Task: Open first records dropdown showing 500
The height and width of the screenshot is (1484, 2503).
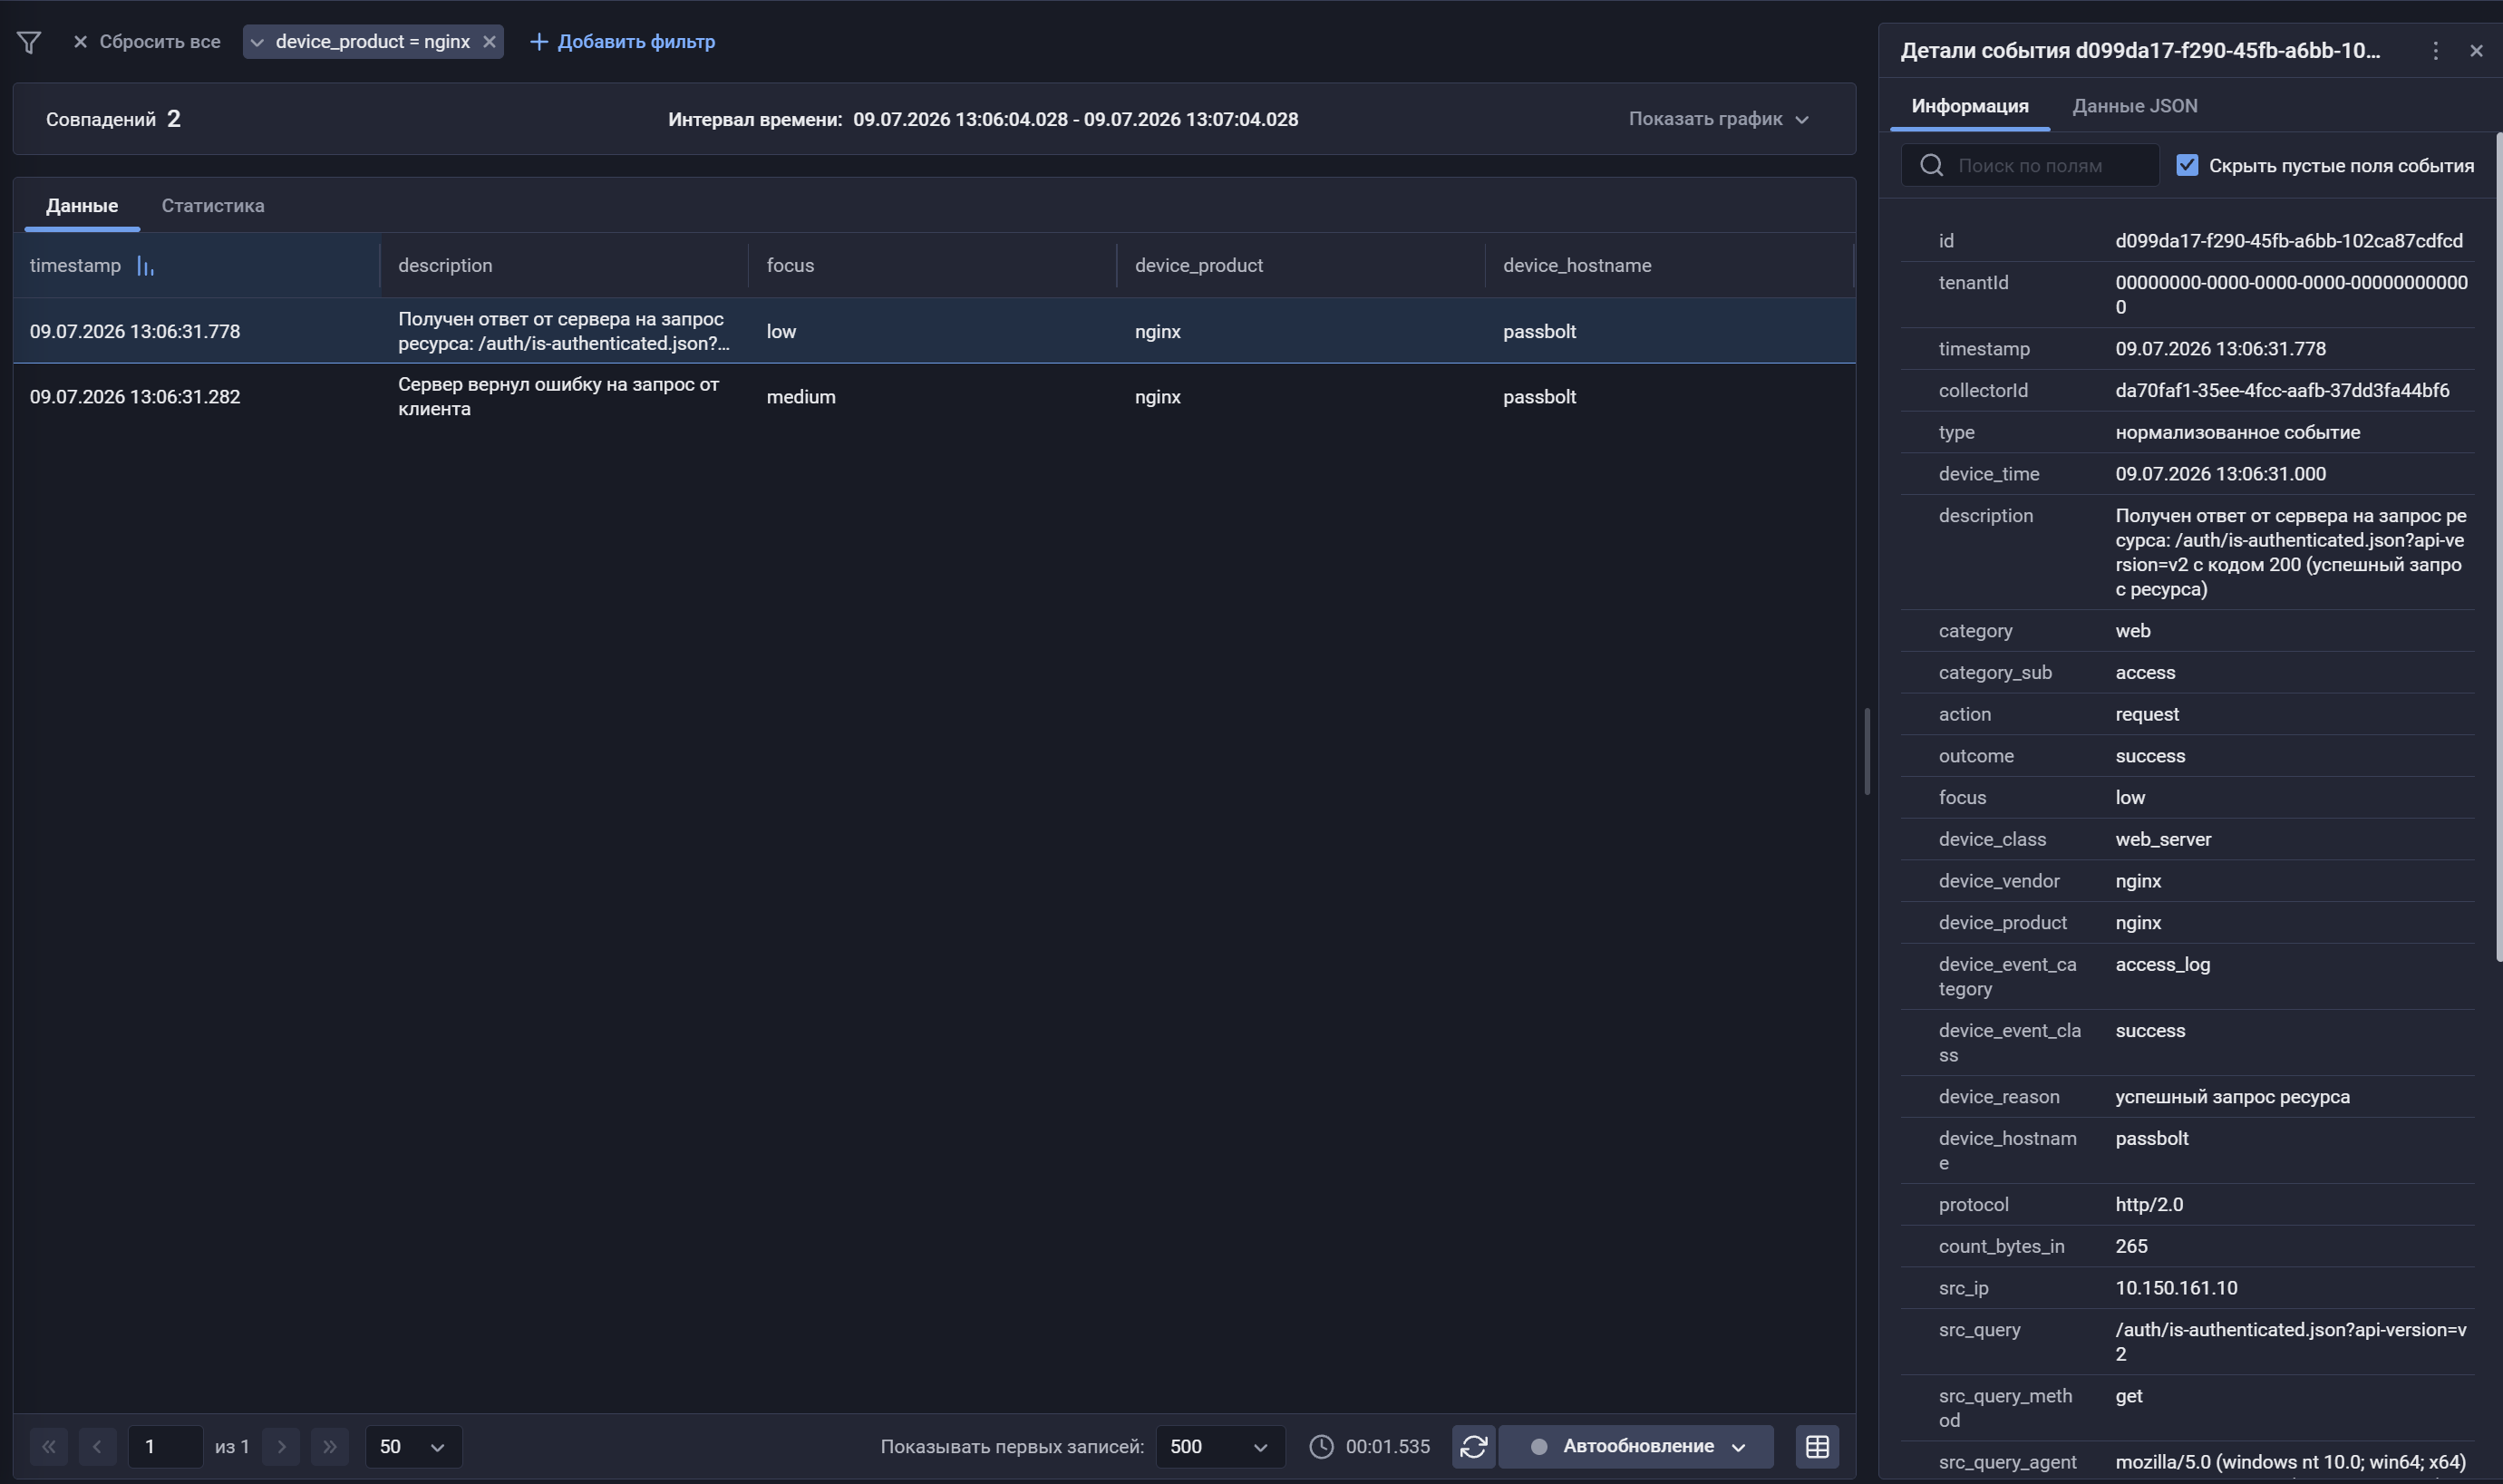Action: coord(1219,1447)
